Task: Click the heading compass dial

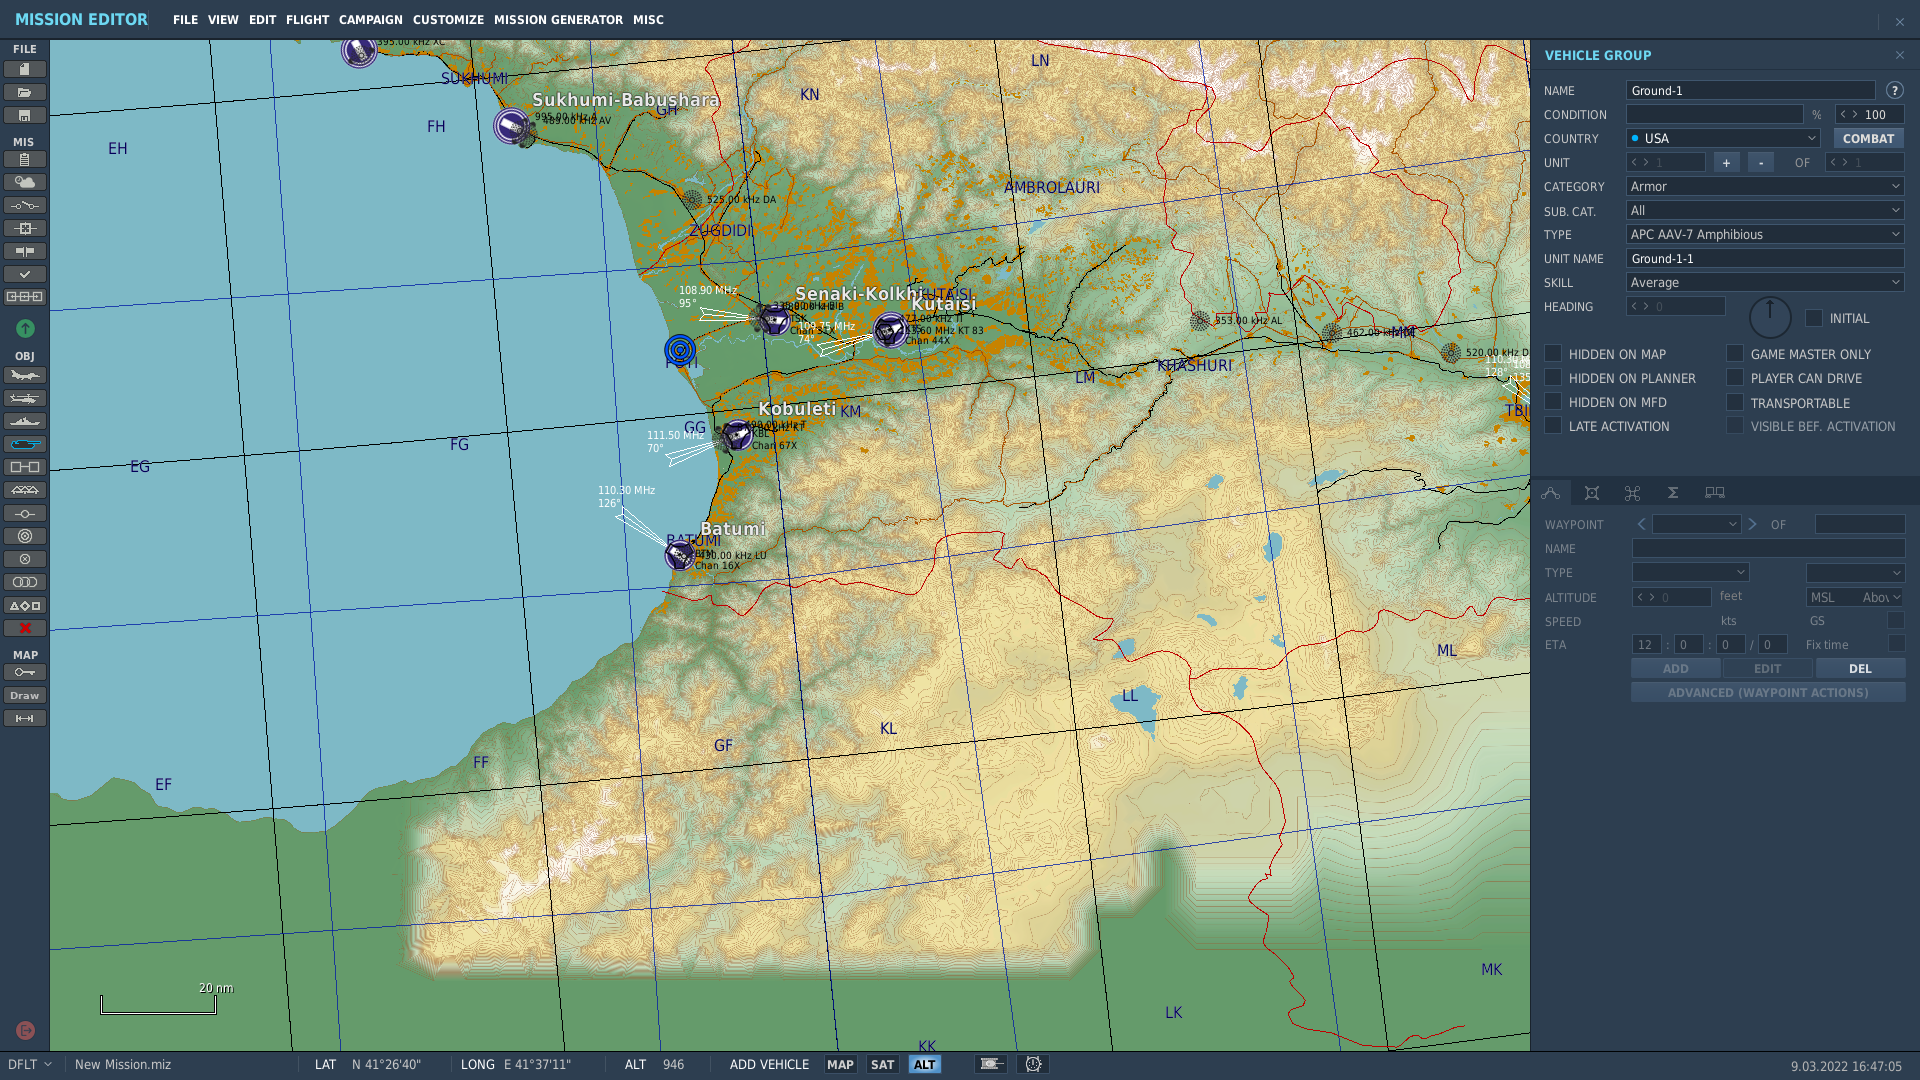Action: [1769, 318]
